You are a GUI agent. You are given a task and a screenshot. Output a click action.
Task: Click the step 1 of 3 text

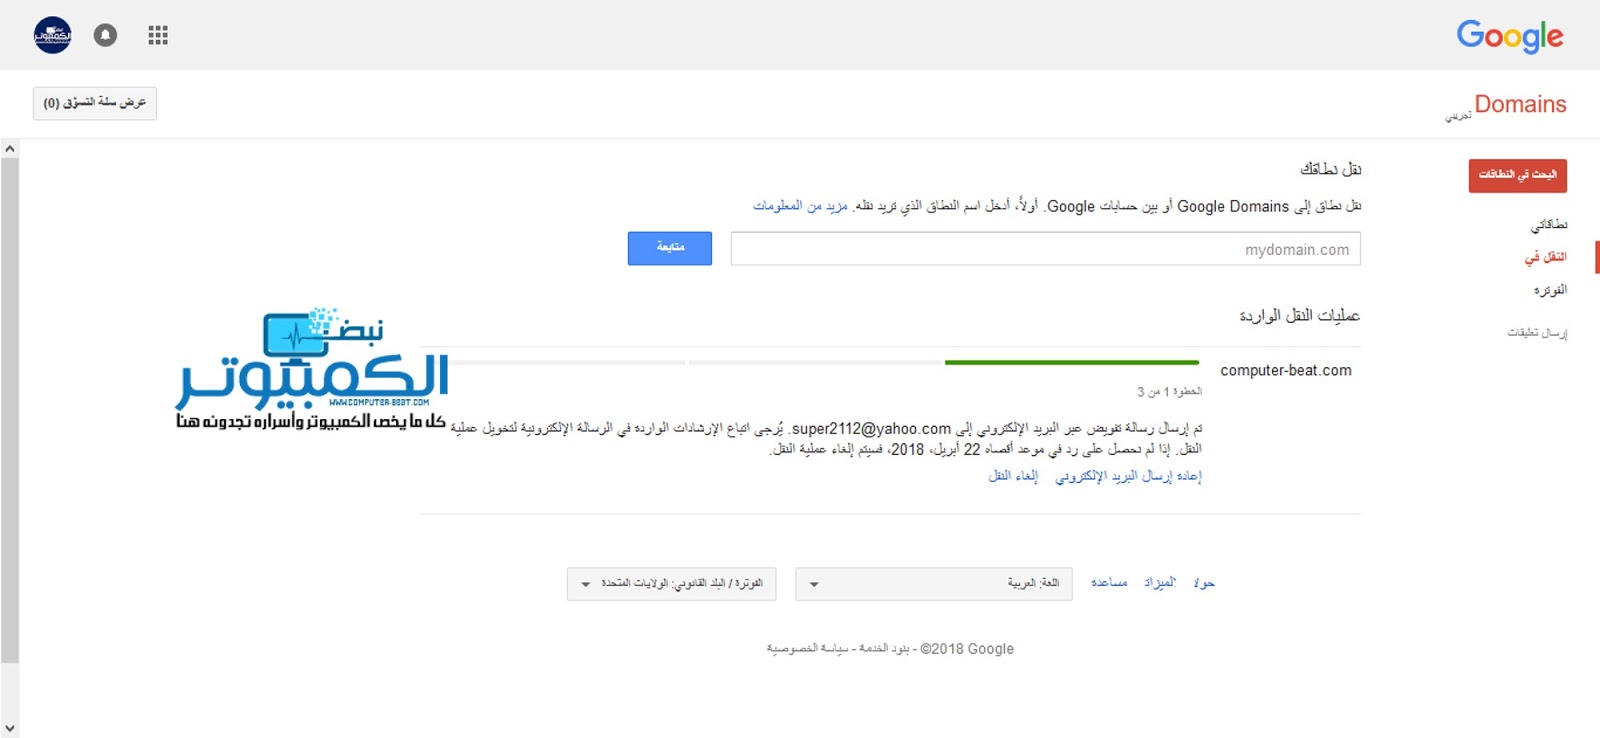point(1169,392)
